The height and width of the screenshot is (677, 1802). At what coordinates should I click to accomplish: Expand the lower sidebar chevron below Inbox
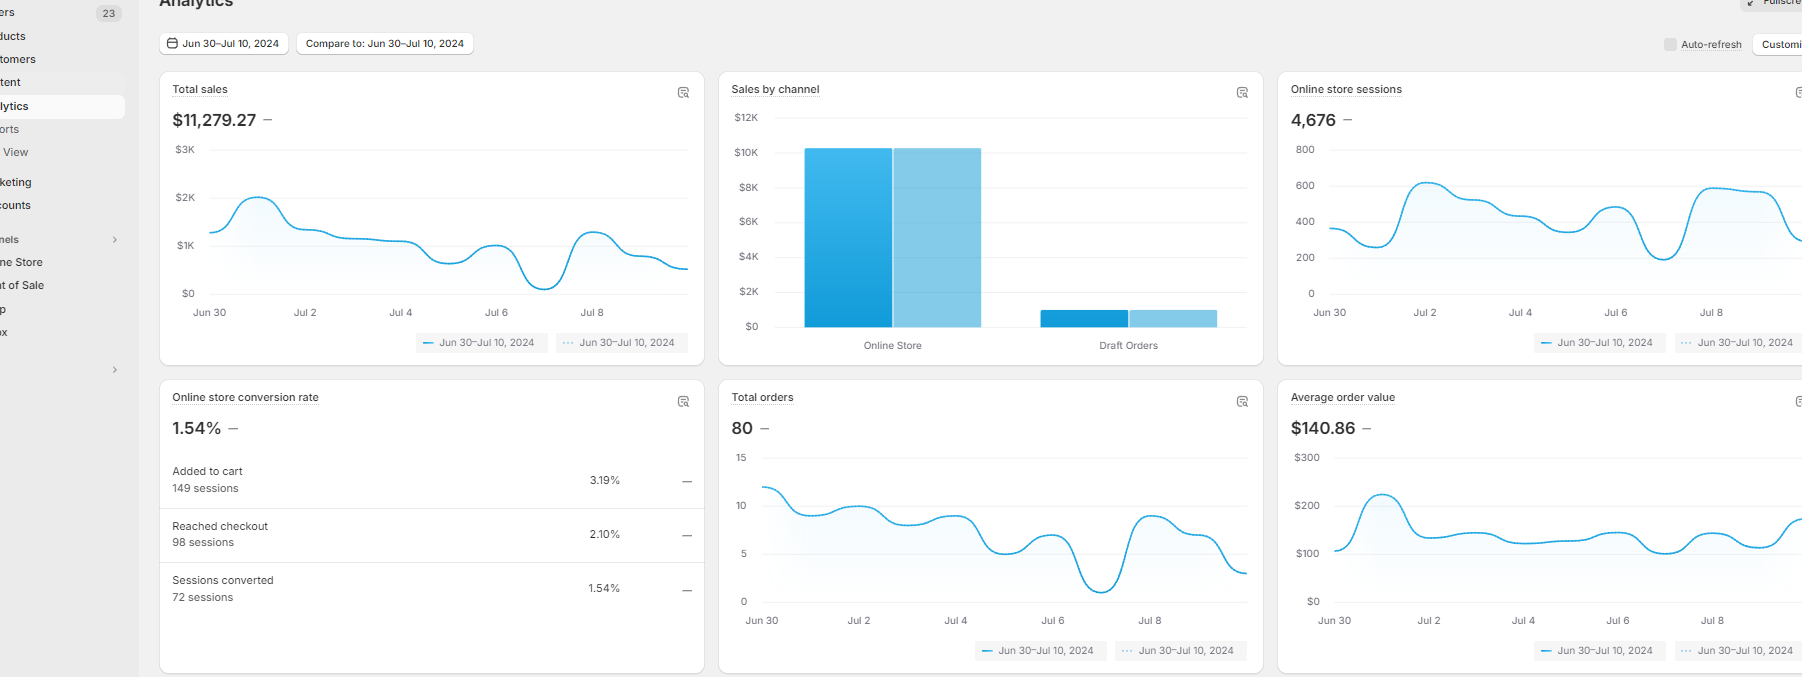click(x=115, y=370)
